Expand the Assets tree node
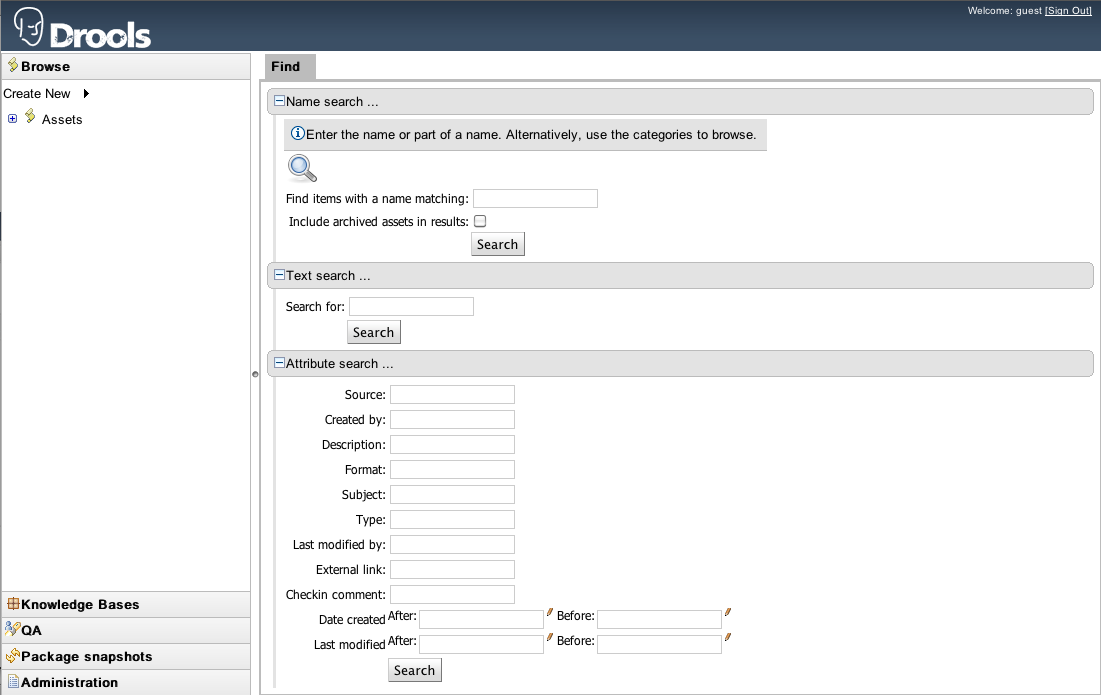1101x695 pixels. click(13, 119)
